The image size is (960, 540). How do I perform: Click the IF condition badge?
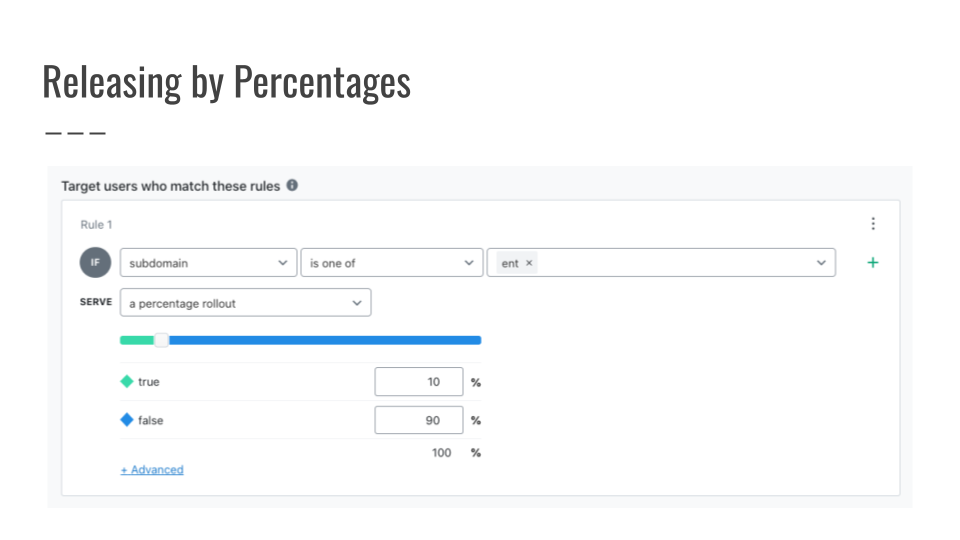pyautogui.click(x=96, y=263)
